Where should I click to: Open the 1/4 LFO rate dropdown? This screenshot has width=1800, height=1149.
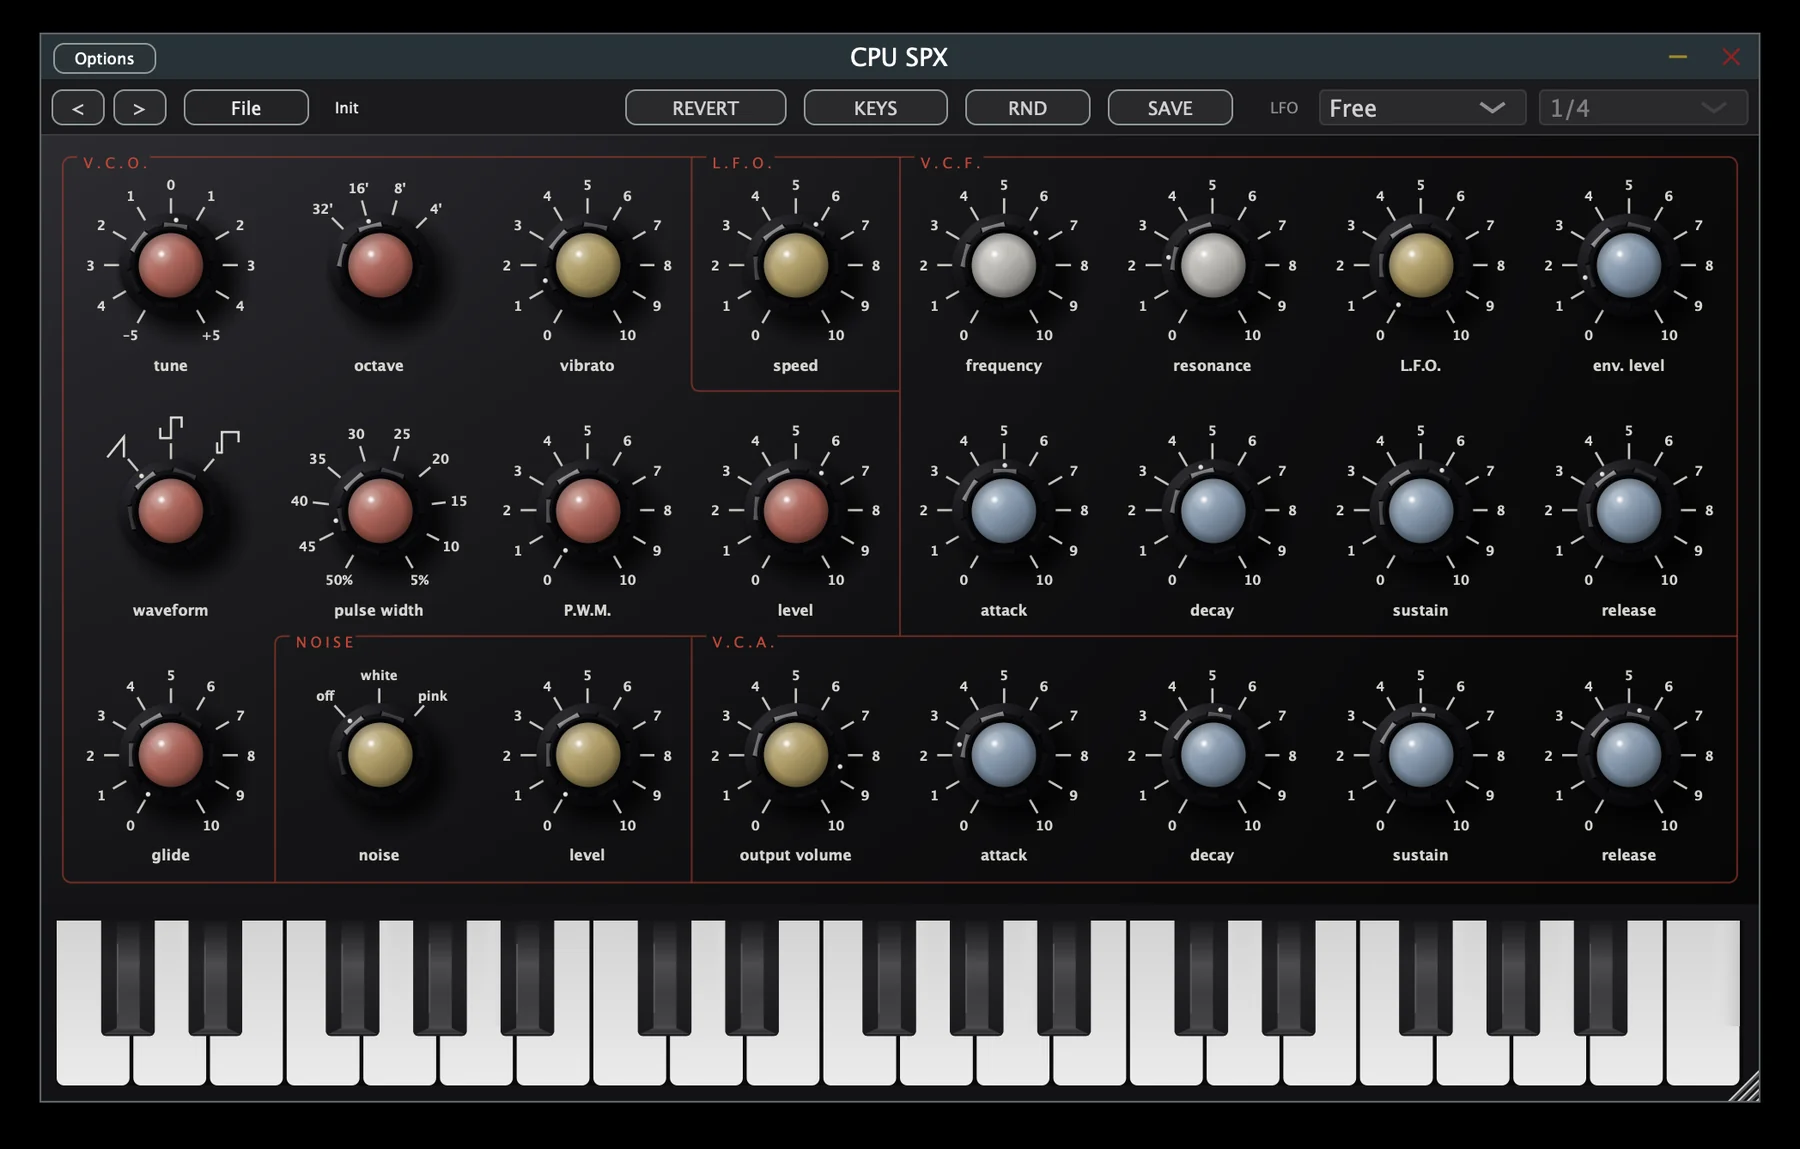1643,108
